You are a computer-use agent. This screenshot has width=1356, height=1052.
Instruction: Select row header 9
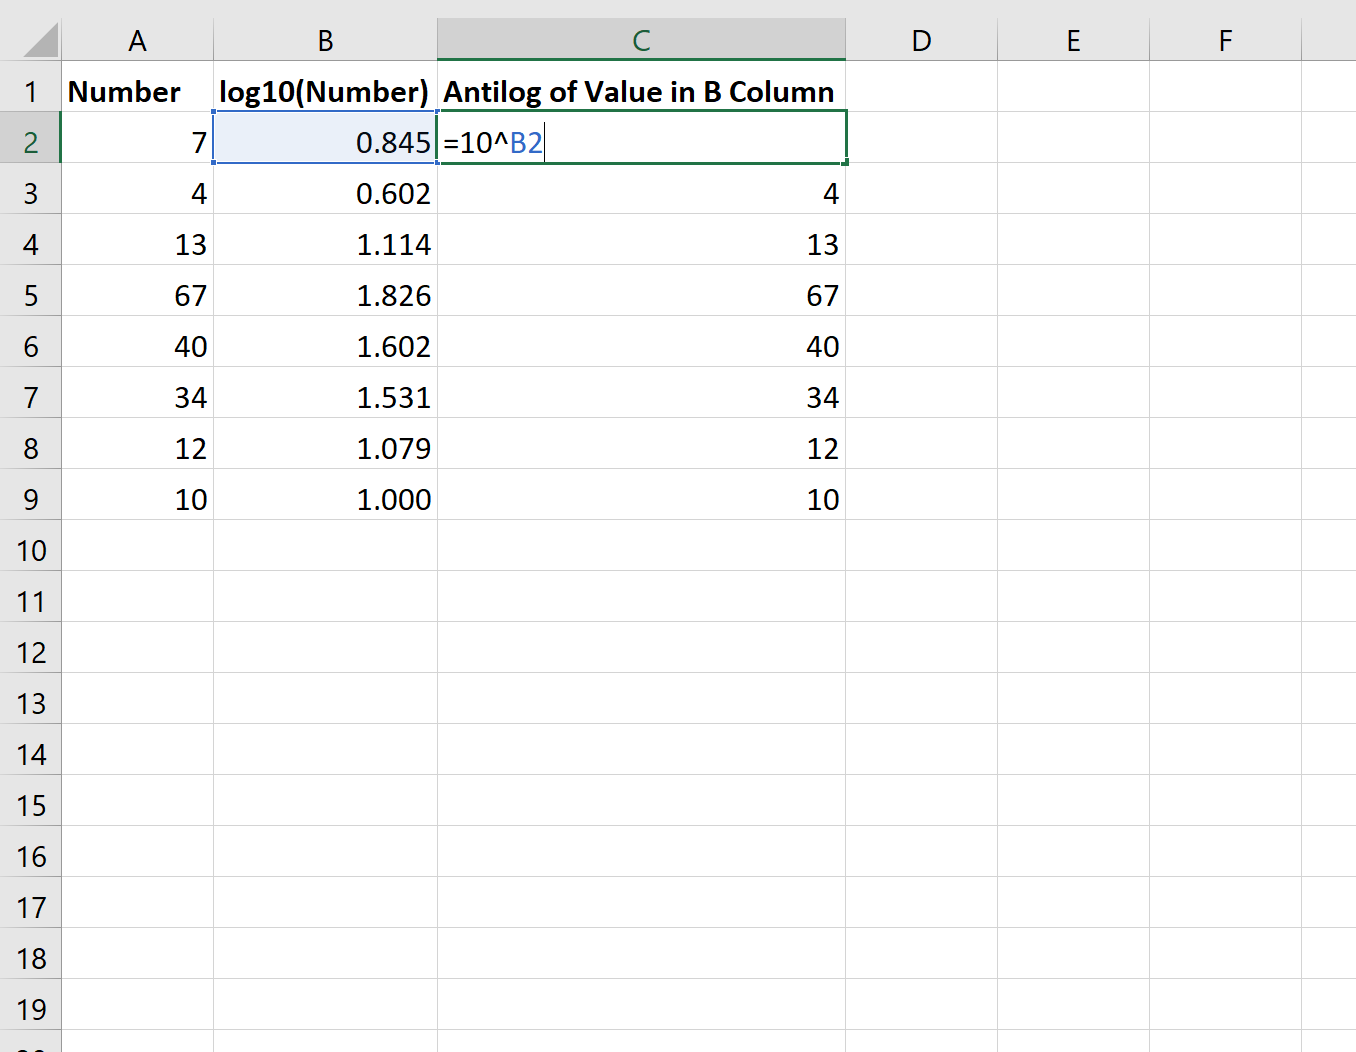[x=30, y=498]
